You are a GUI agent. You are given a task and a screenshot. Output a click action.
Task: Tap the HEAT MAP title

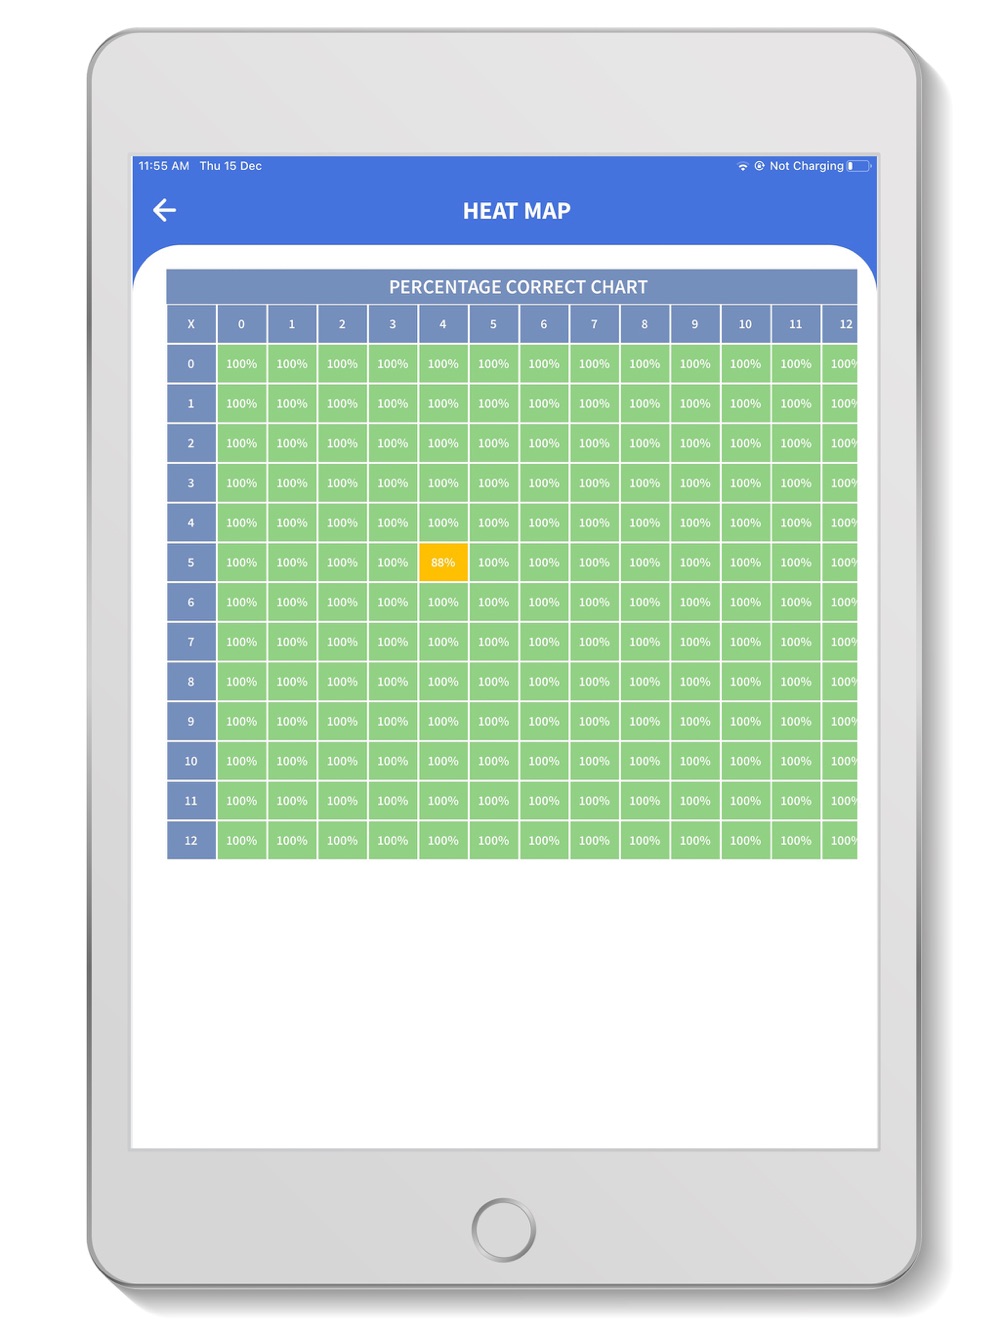click(516, 211)
